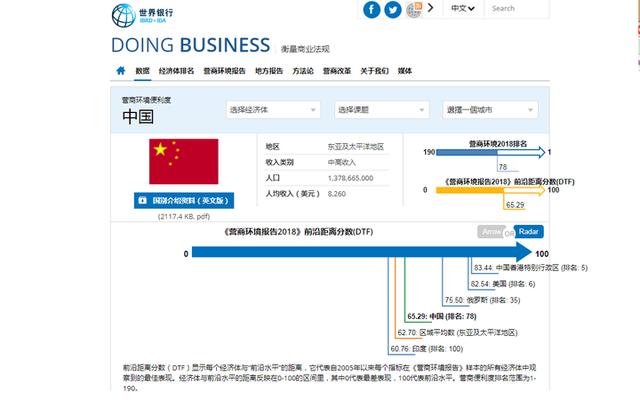This screenshot has height=400, width=640.
Task: Open the 选择经济体 dropdown
Action: pyautogui.click(x=273, y=109)
